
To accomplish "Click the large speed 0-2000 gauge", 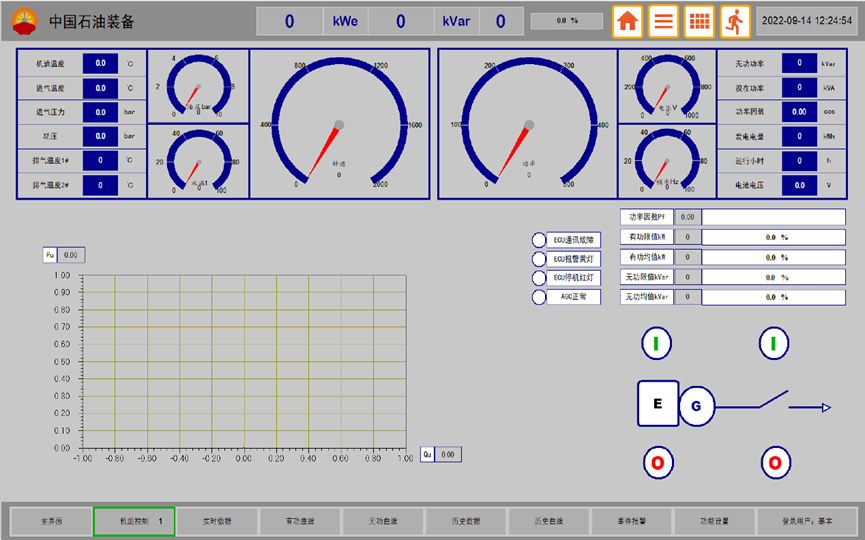I will [x=339, y=124].
